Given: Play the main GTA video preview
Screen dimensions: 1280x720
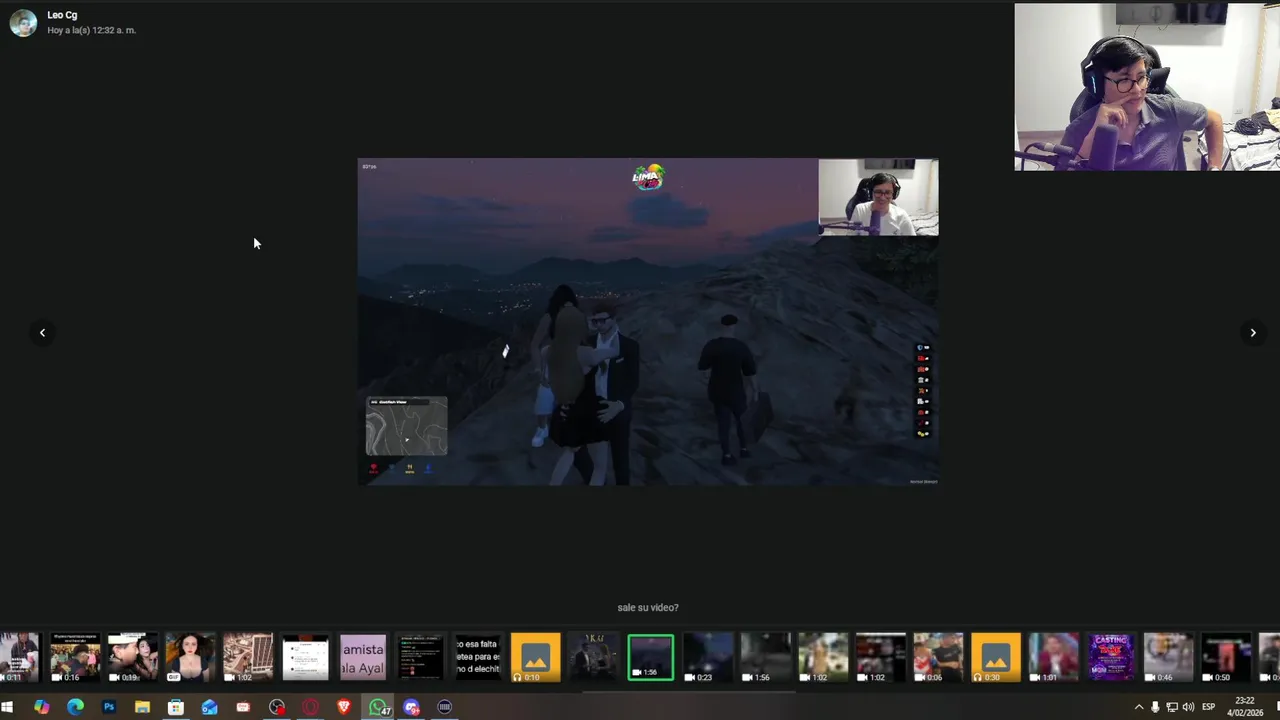Looking at the screenshot, I should [648, 322].
